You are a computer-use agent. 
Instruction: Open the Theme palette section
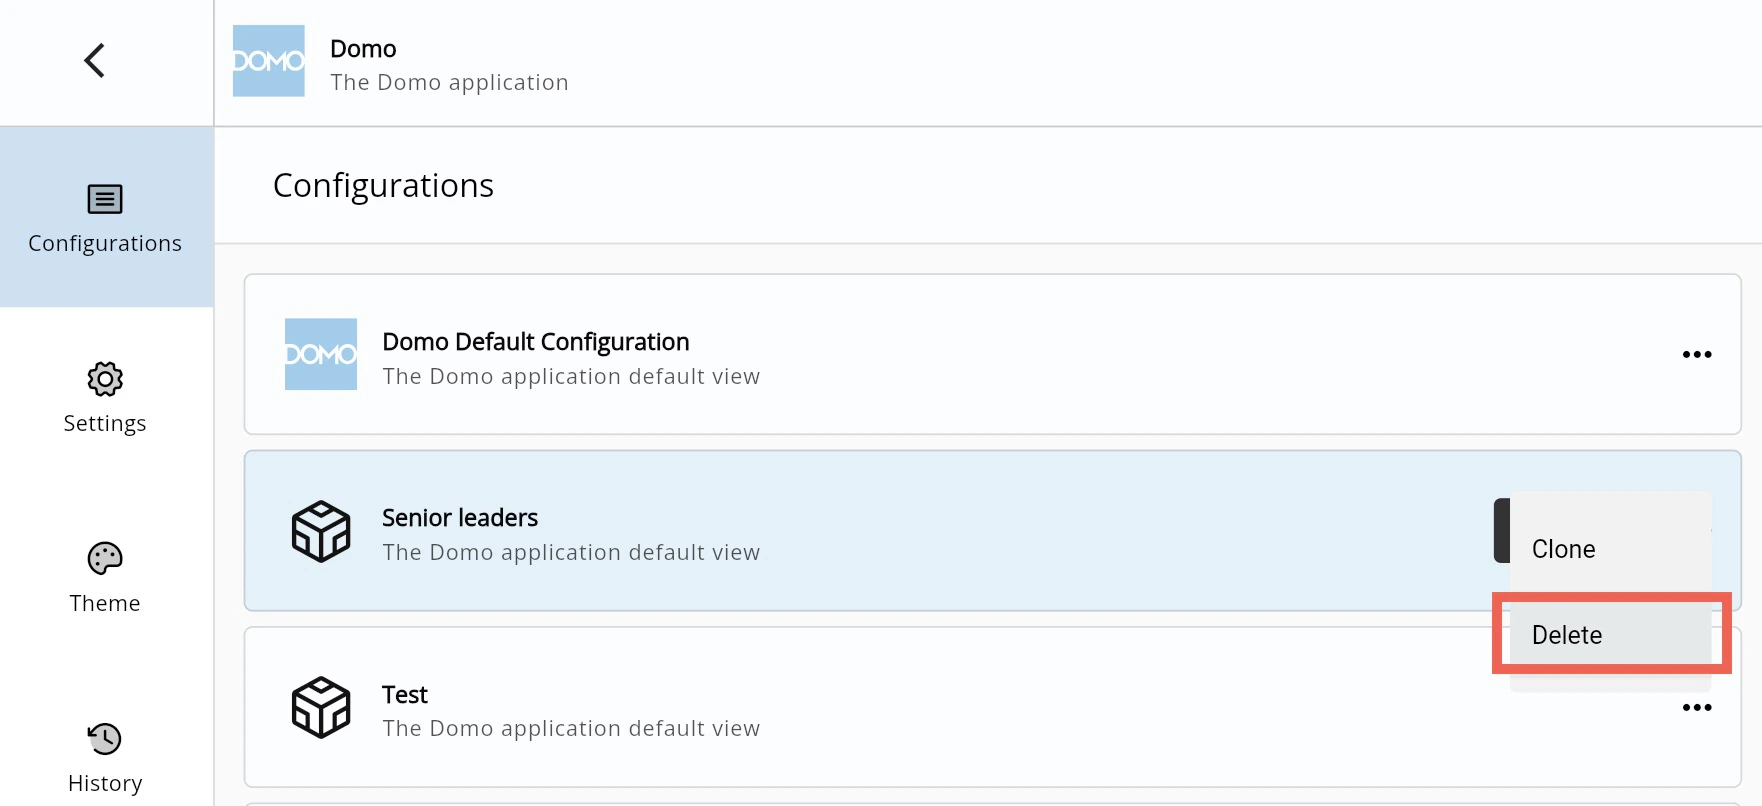[x=105, y=577]
